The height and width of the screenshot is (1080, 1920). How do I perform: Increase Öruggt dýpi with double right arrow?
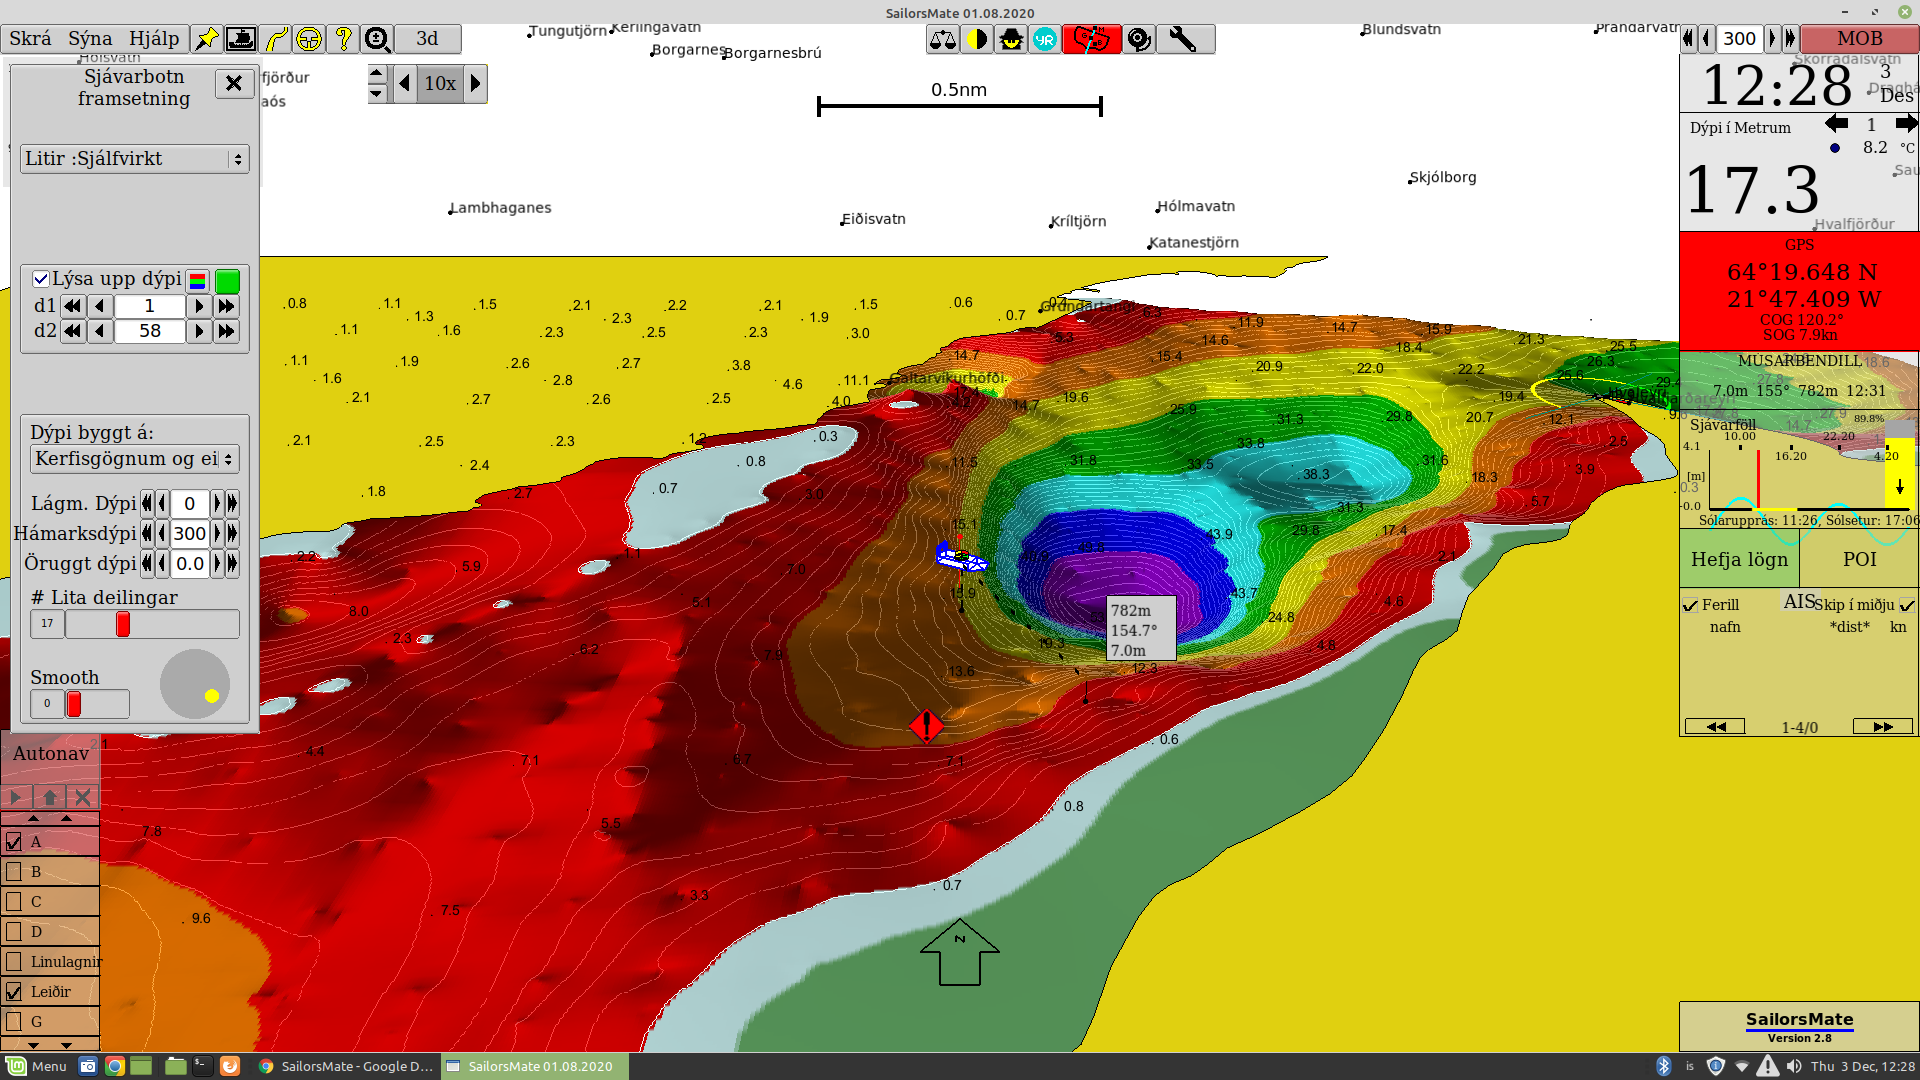pos(232,563)
